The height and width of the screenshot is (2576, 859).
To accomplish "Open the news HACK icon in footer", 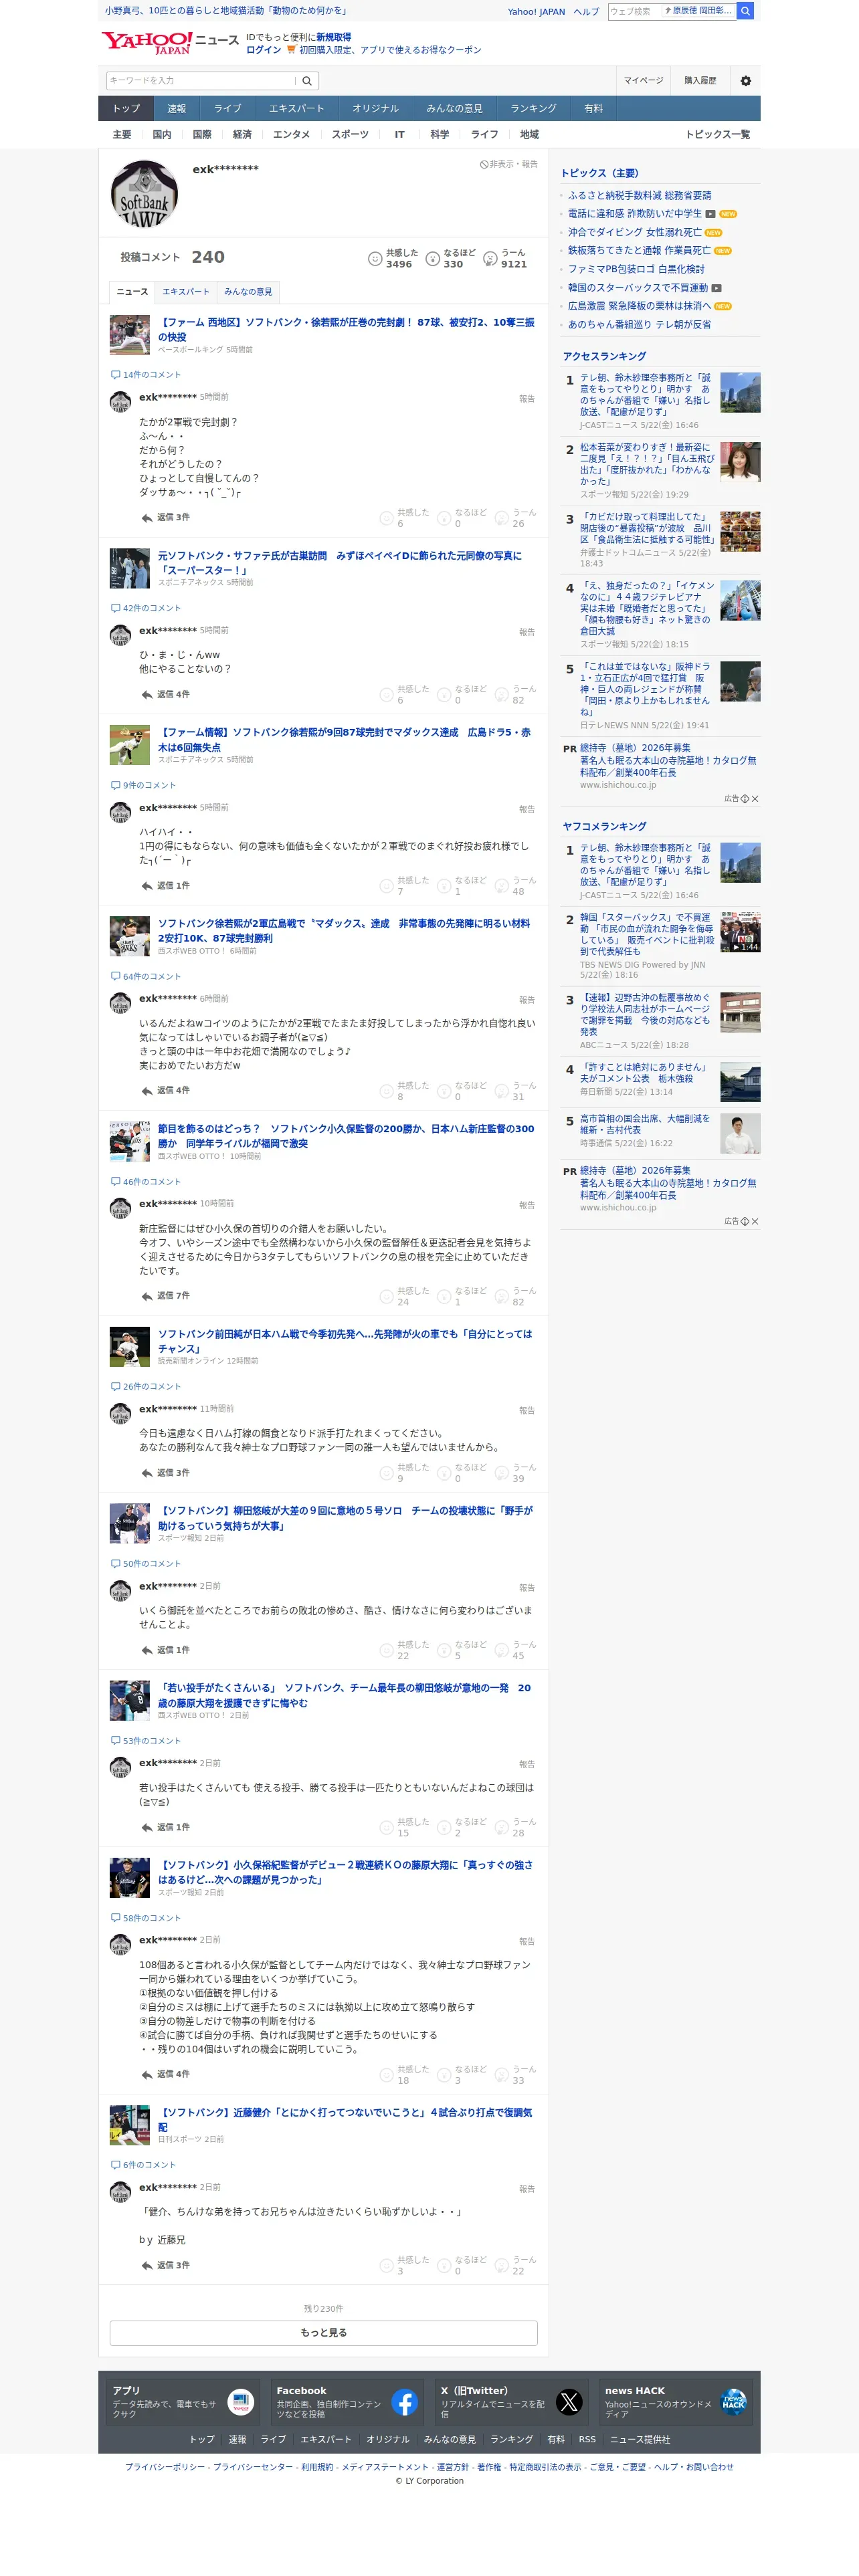I will pos(733,2402).
